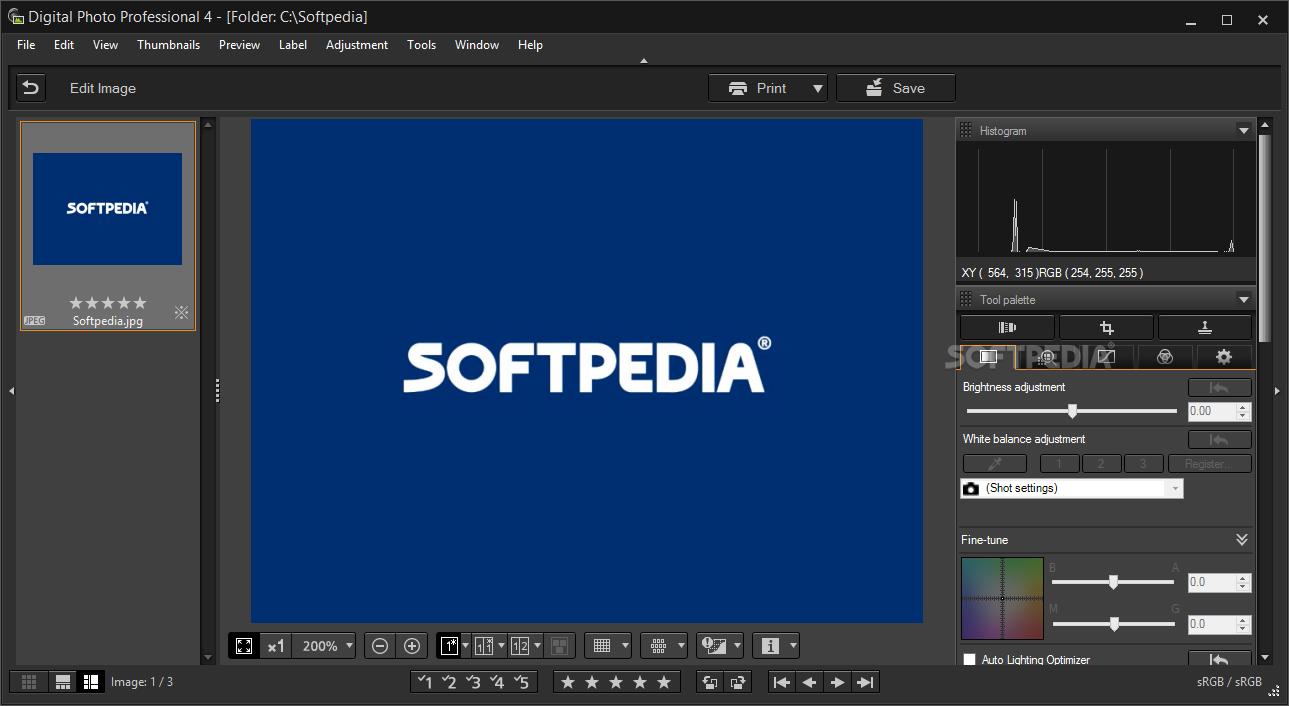Set one-star rating in bottom bar
The image size is (1289, 706).
(x=568, y=682)
